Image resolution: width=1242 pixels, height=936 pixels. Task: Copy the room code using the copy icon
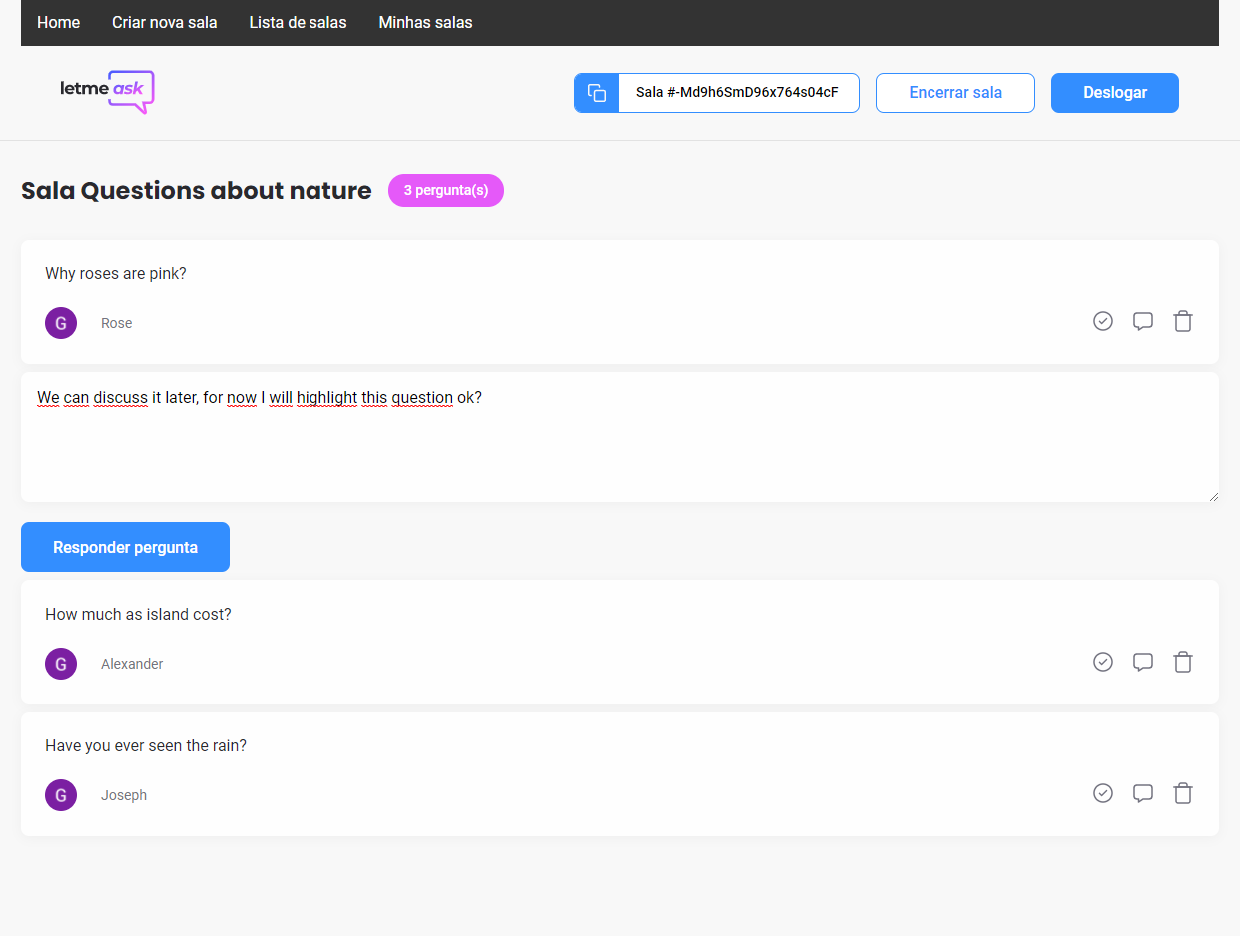[595, 92]
